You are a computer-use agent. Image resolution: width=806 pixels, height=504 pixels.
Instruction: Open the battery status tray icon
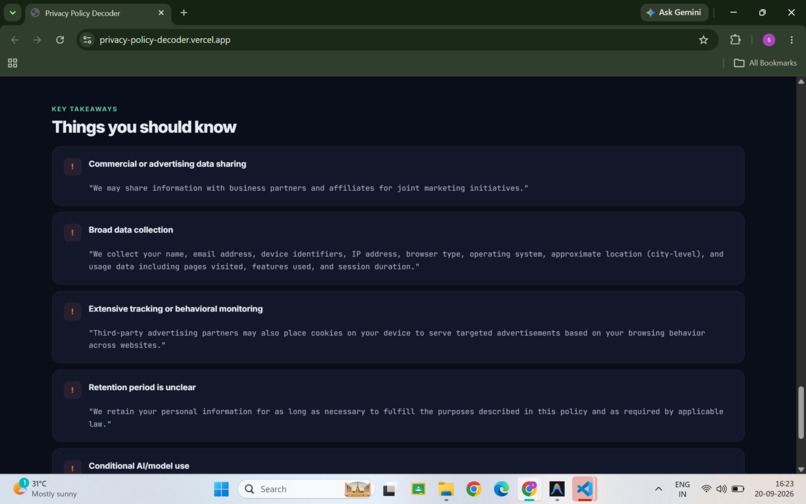738,489
